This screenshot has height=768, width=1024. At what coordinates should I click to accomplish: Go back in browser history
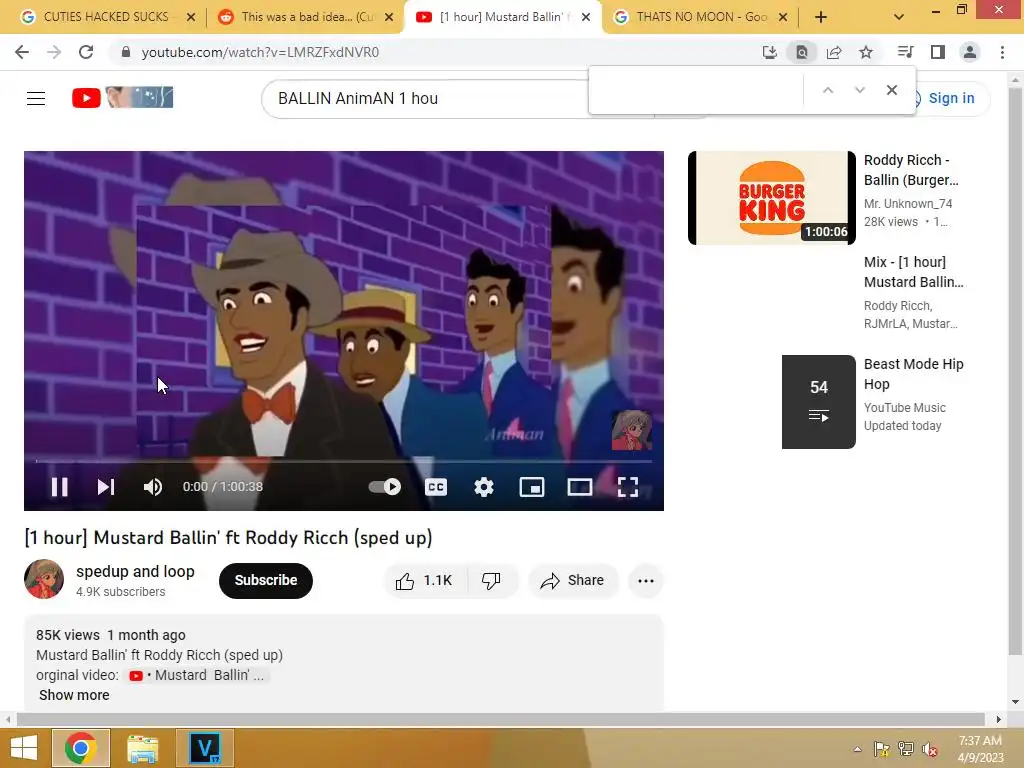(22, 52)
